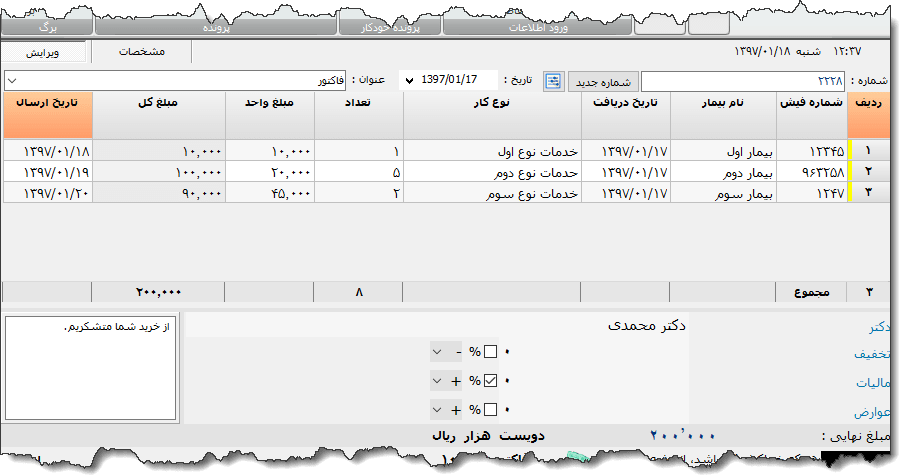Enable the duties percent checkbox
Screen dimensions: 900x475
(490, 410)
